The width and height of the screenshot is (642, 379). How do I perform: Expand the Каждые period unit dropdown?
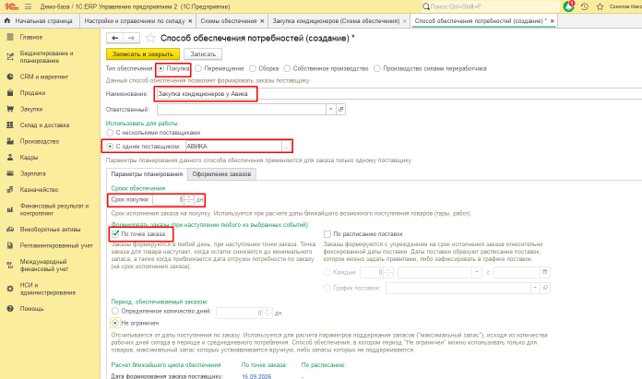476,272
